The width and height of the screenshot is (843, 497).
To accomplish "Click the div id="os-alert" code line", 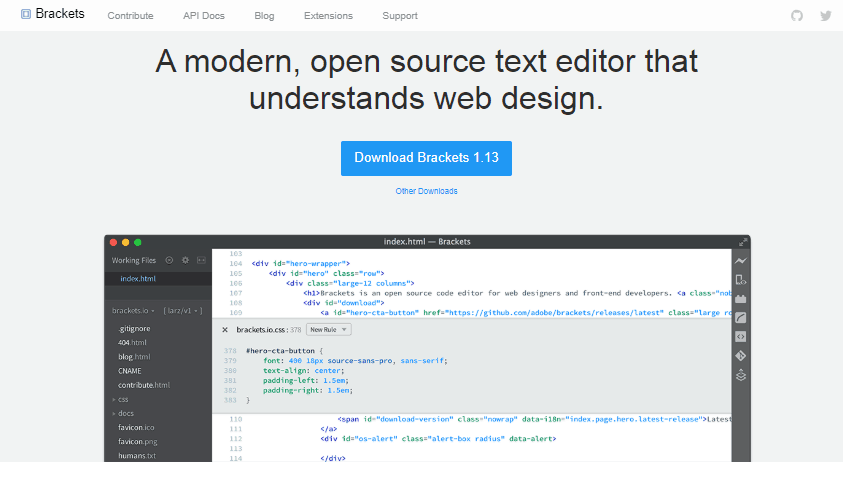I will [438, 439].
